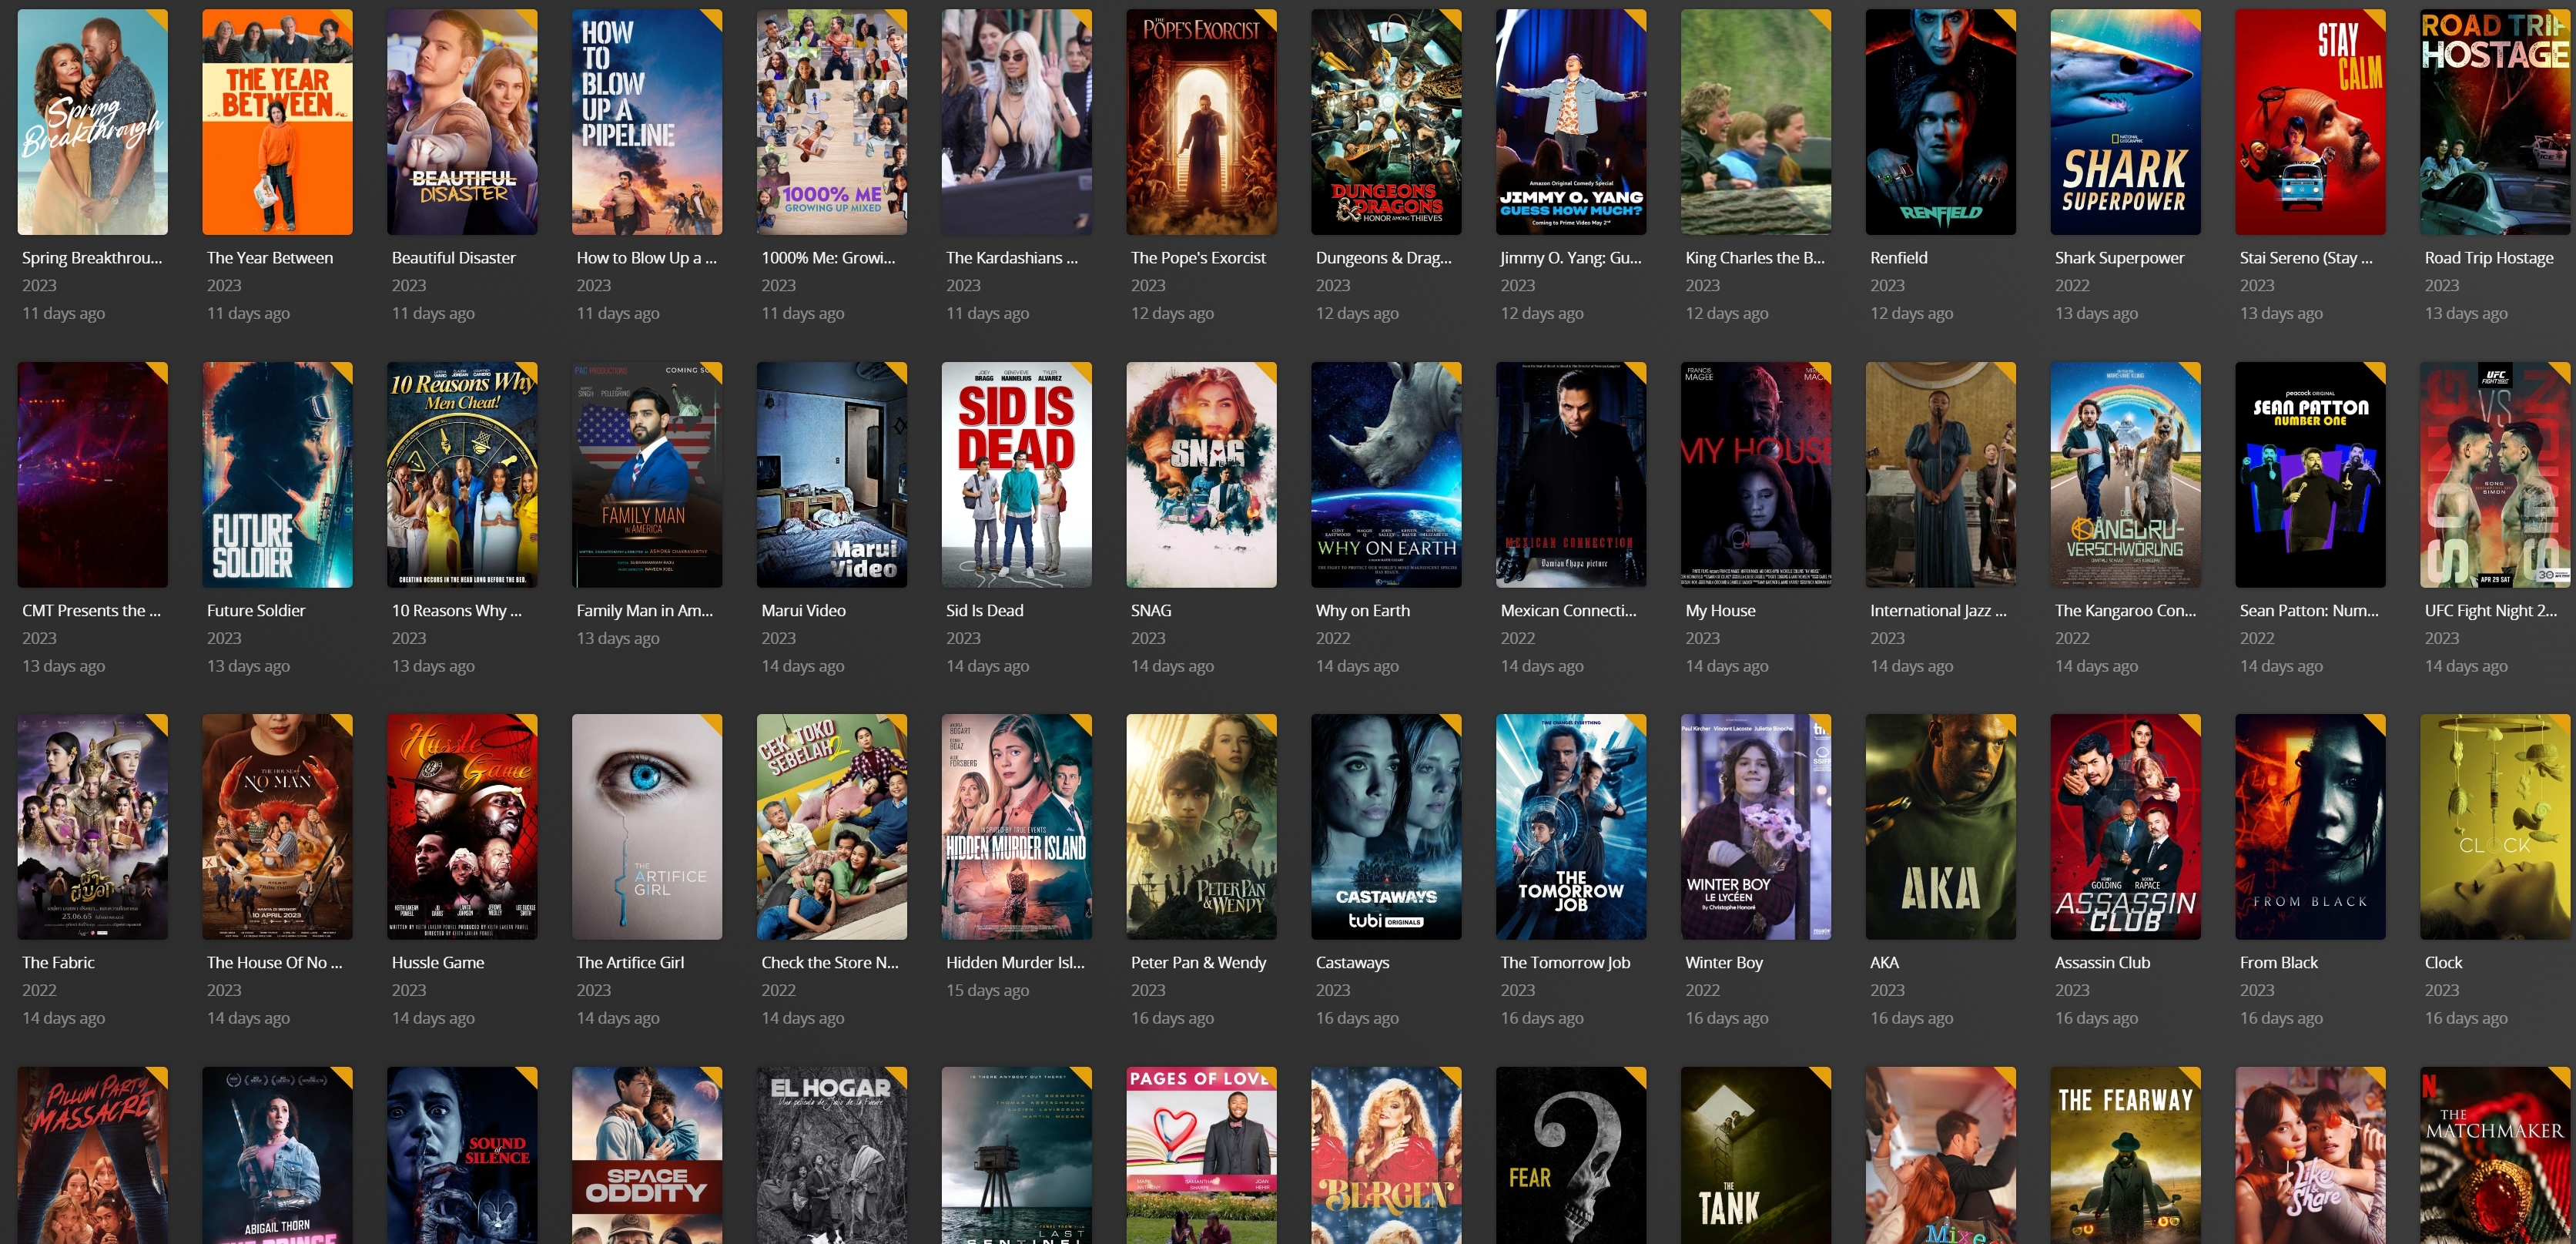Select the Sean Patton Number One poster
2576x1244 pixels.
(x=2310, y=475)
